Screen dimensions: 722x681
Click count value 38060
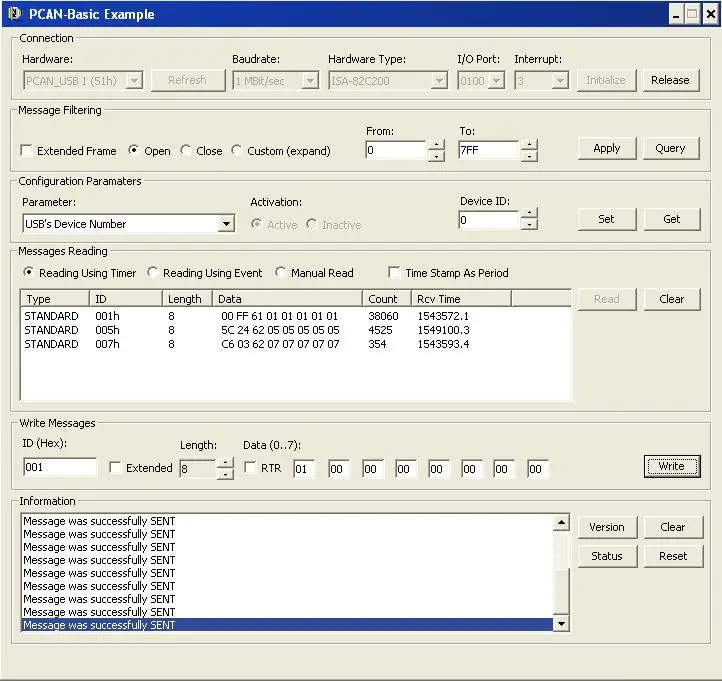(383, 316)
